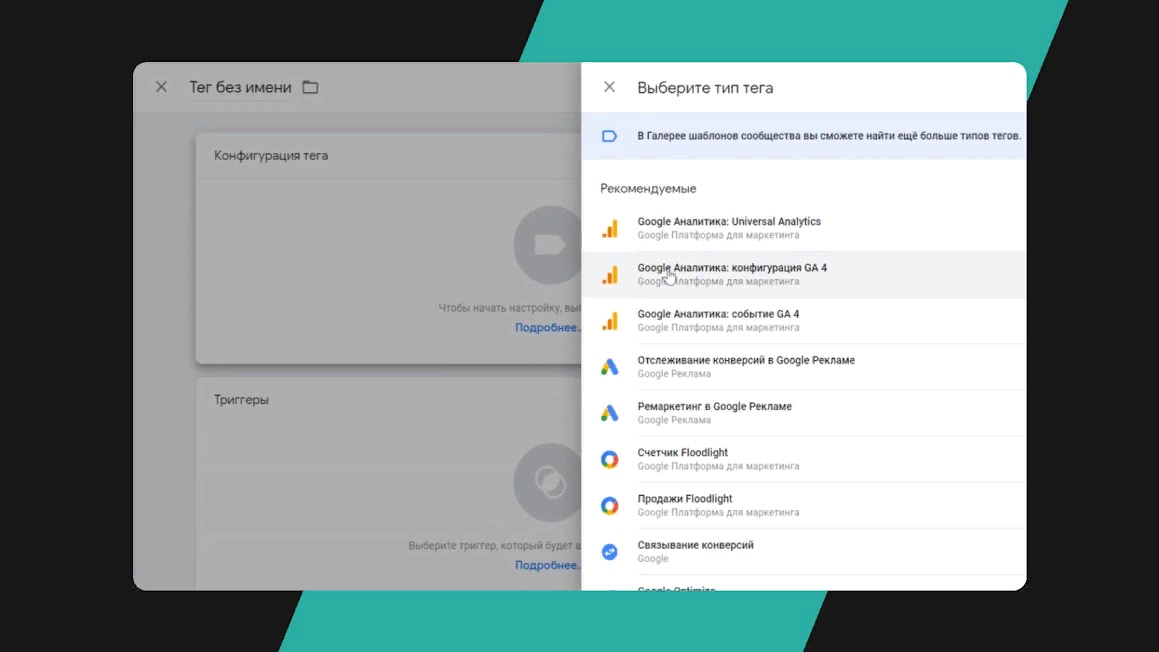Open the community template gallery banner
This screenshot has width=1159, height=652.
tap(803, 136)
